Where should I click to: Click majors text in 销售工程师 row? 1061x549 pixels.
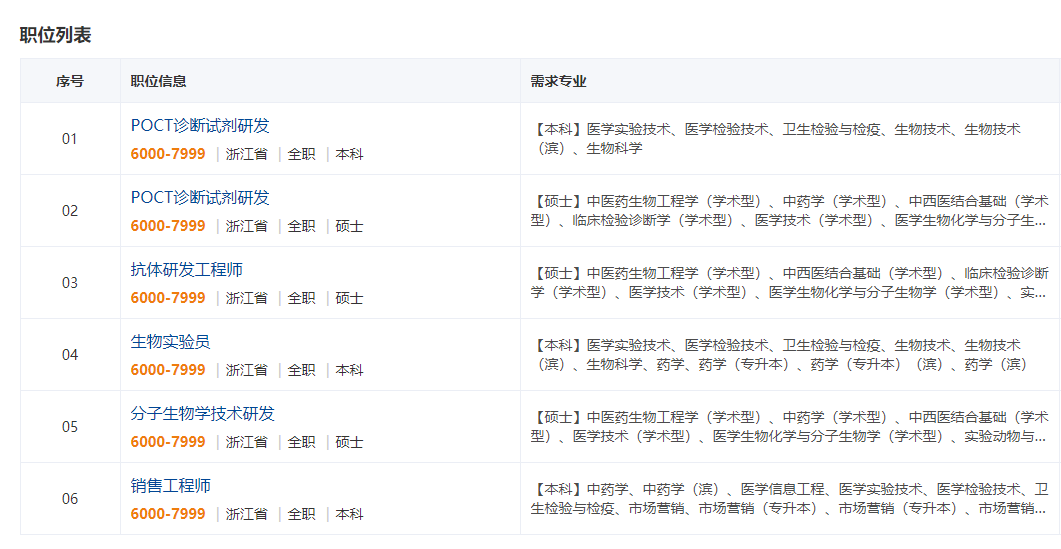[x=788, y=498]
